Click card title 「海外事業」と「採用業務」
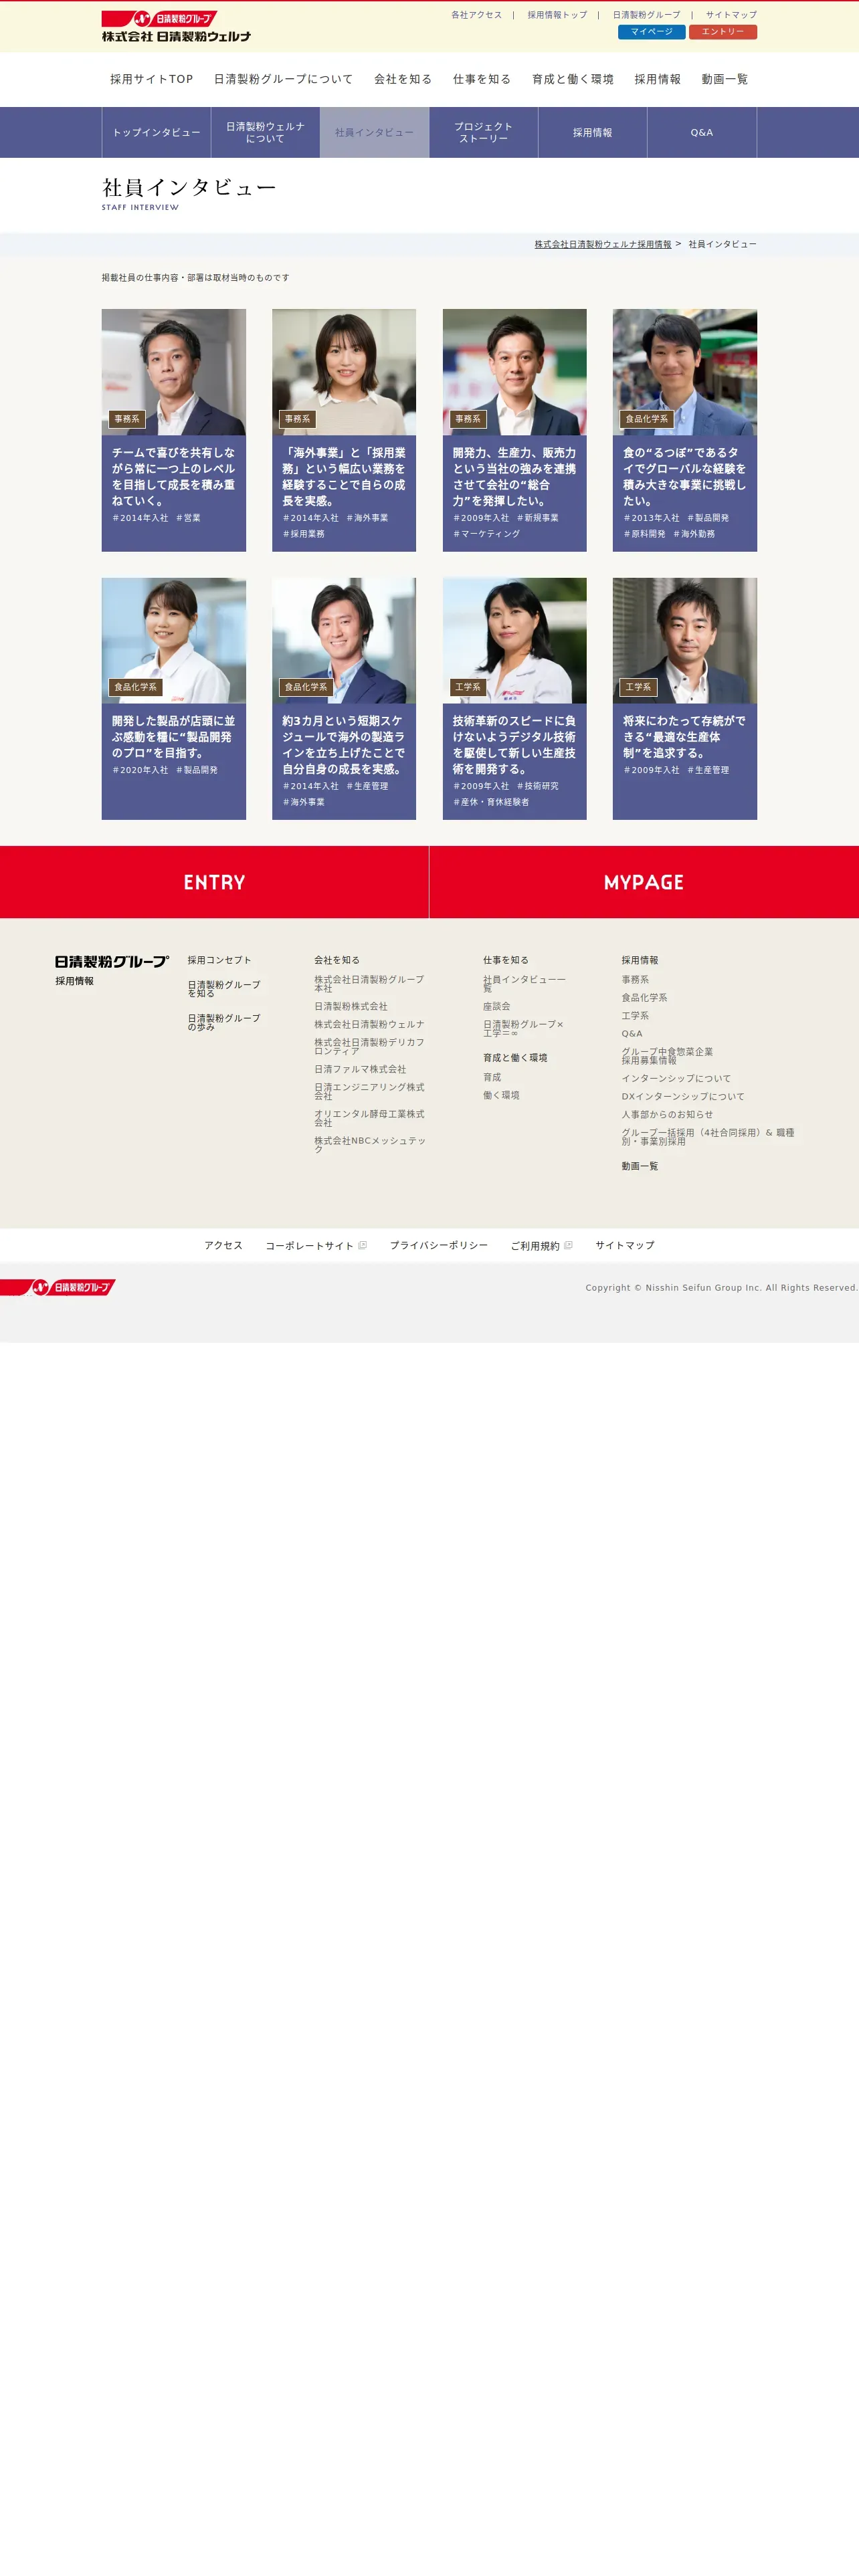Screen dimensions: 859x2576 [344, 476]
